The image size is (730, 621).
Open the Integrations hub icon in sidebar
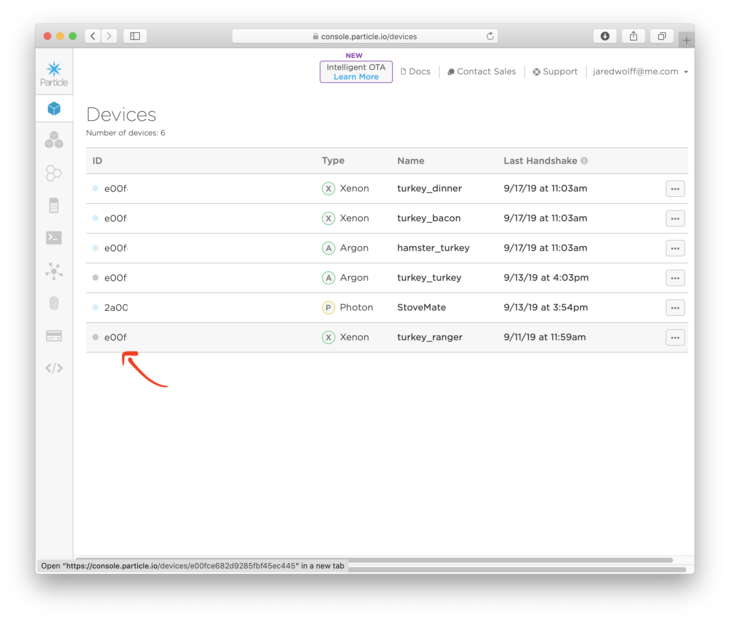[54, 271]
